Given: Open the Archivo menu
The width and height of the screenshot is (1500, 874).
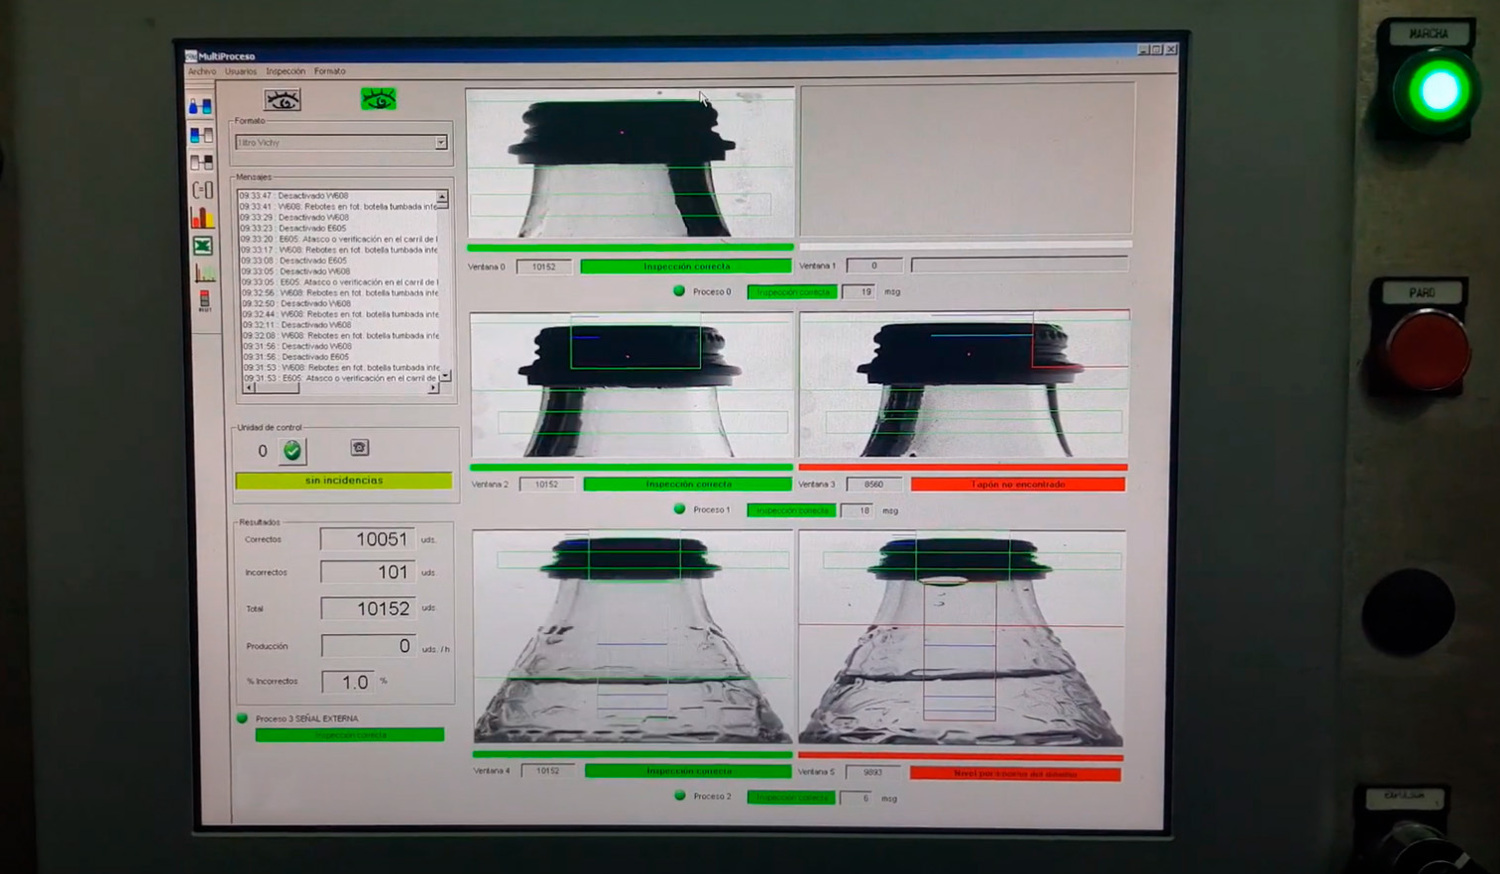Looking at the screenshot, I should 202,72.
